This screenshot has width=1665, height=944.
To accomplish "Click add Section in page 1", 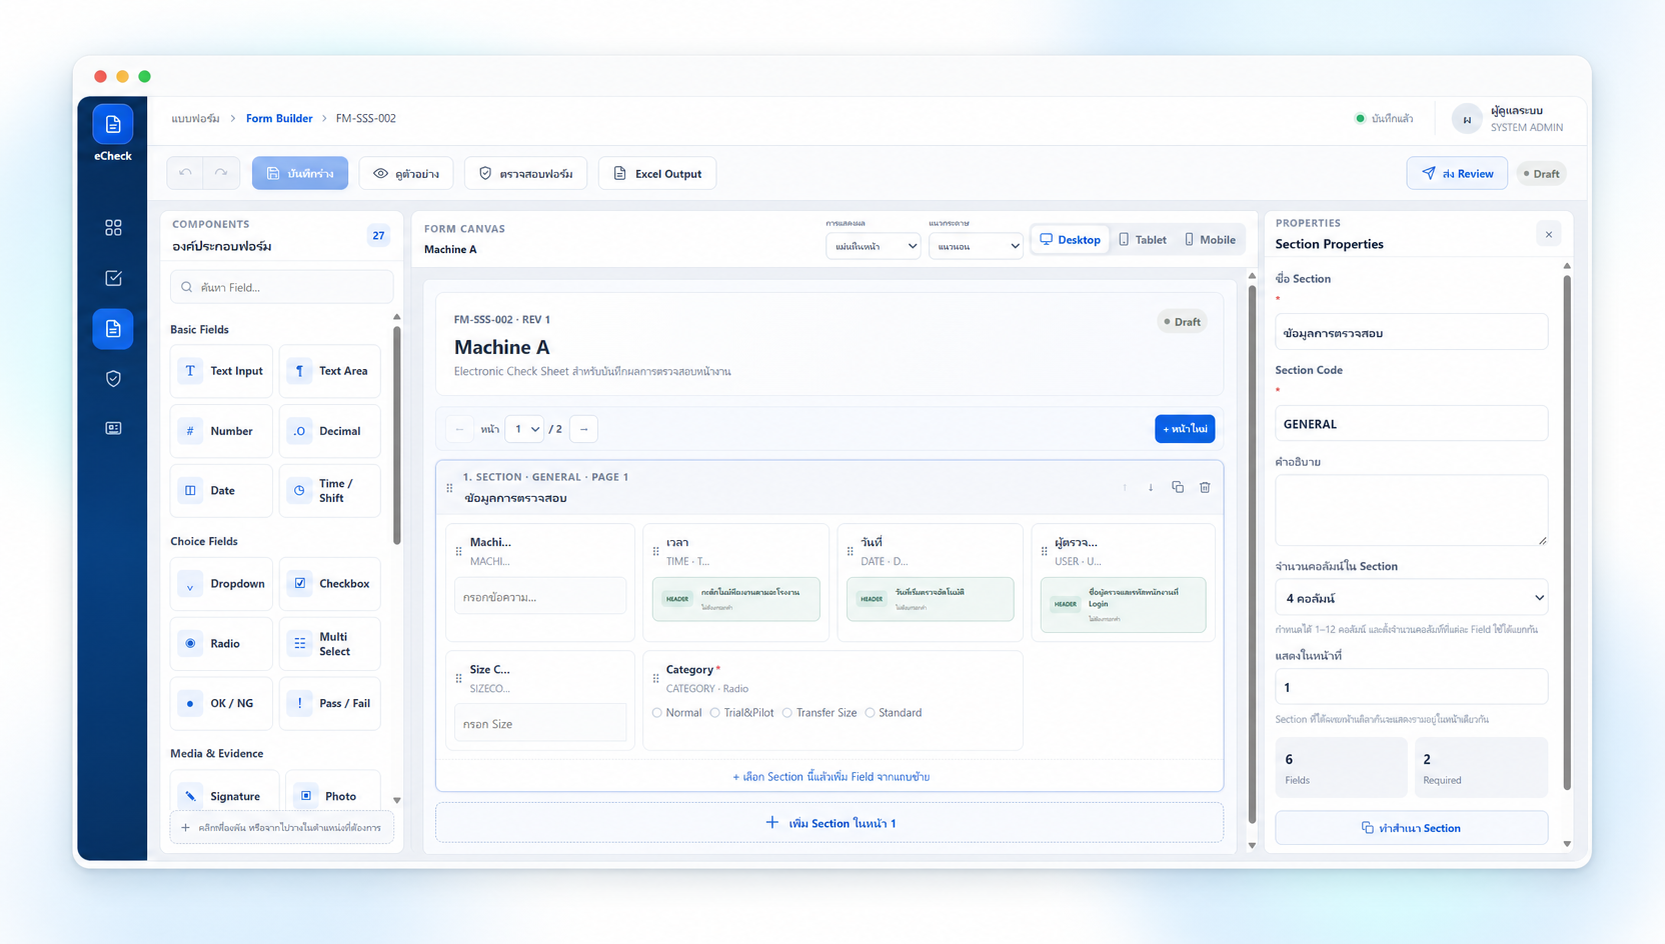I will point(829,823).
